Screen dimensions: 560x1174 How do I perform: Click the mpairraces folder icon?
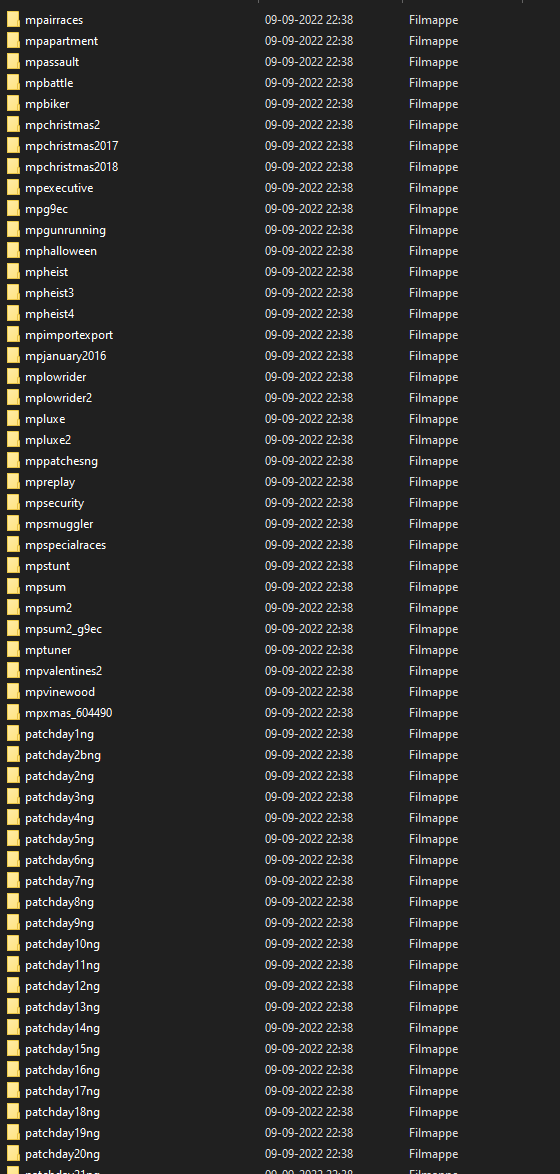coord(13,20)
